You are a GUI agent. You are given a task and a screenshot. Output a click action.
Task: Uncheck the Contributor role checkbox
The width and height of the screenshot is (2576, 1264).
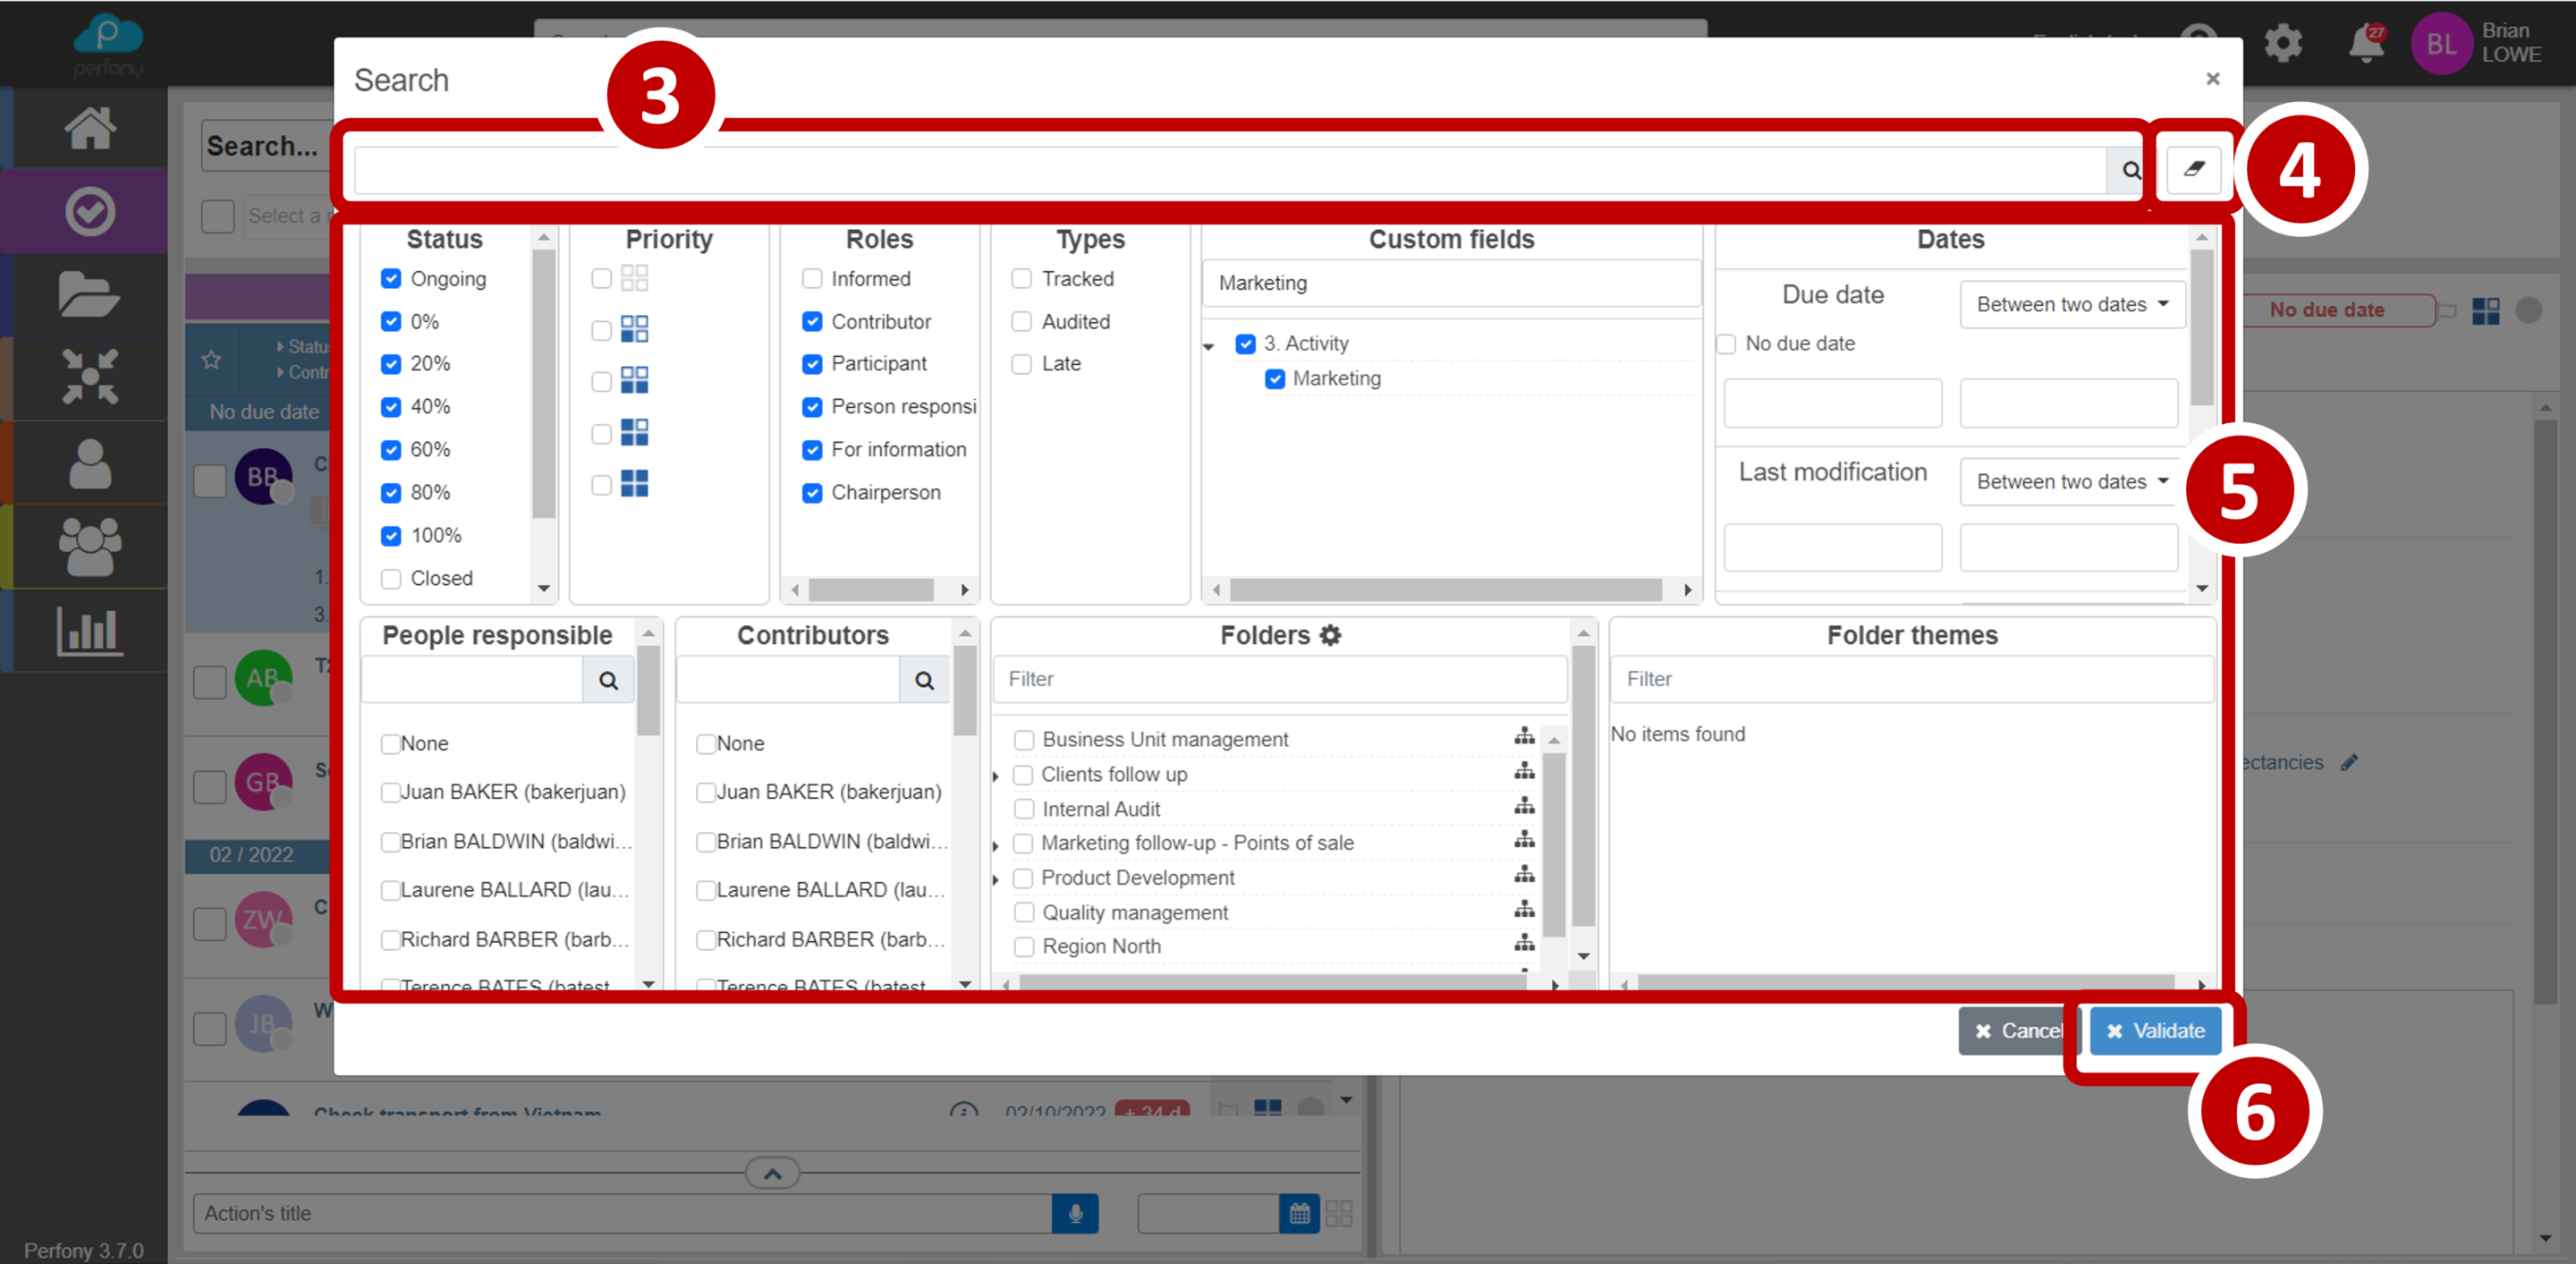(812, 322)
